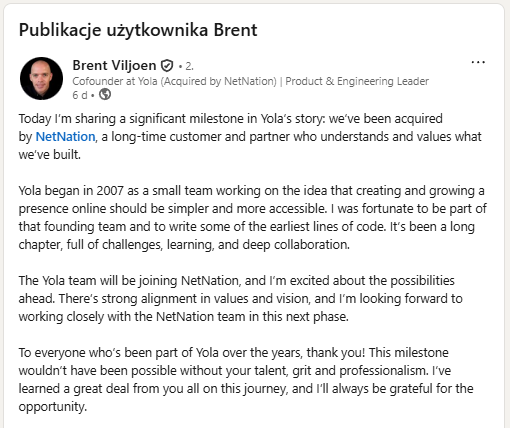The image size is (510, 428).
Task: Click the 'we've built.' line of text
Action: 50,155
